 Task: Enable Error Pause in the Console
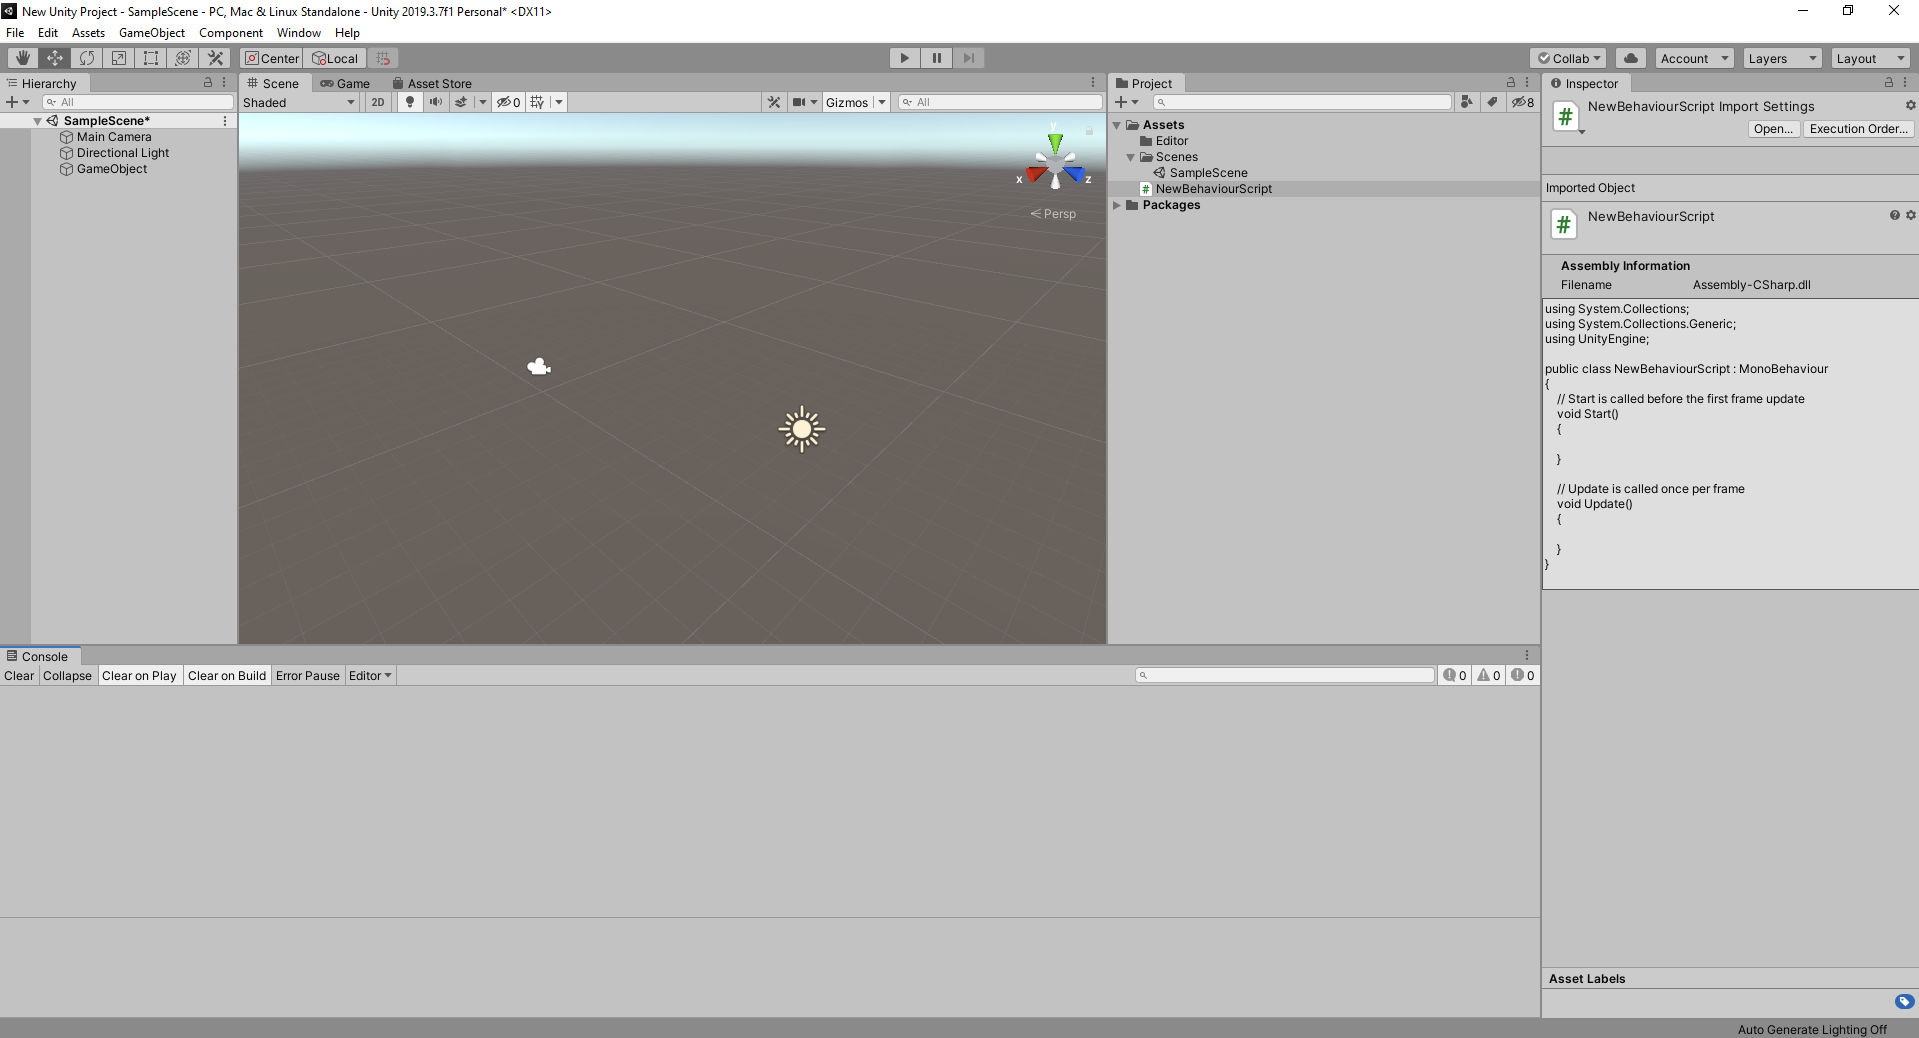[x=307, y=675]
